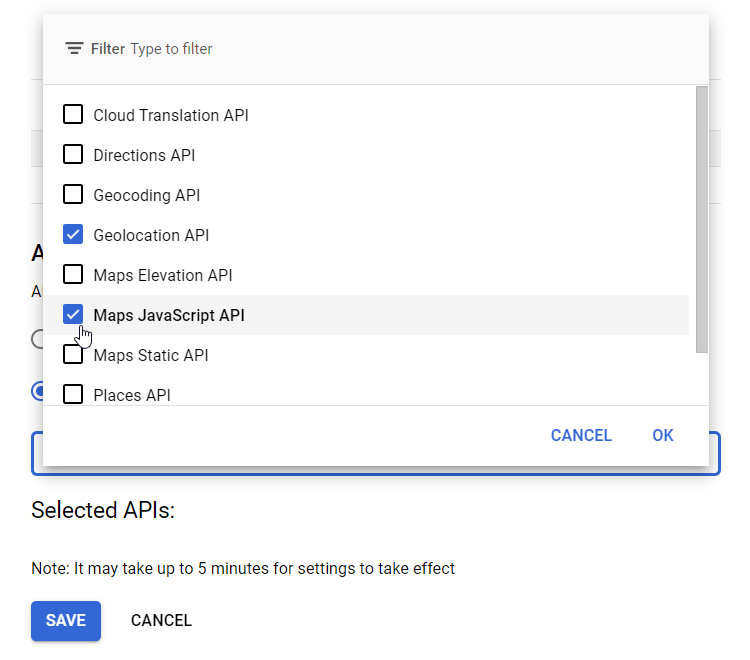
Task: Click the 'Maps Static API' label text
Action: [151, 355]
